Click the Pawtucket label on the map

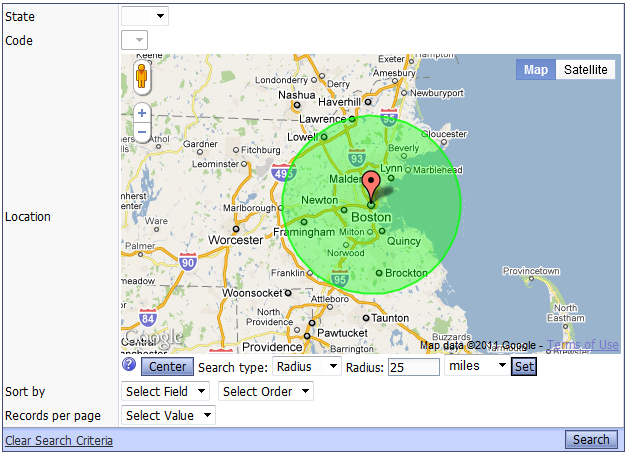pyautogui.click(x=342, y=333)
